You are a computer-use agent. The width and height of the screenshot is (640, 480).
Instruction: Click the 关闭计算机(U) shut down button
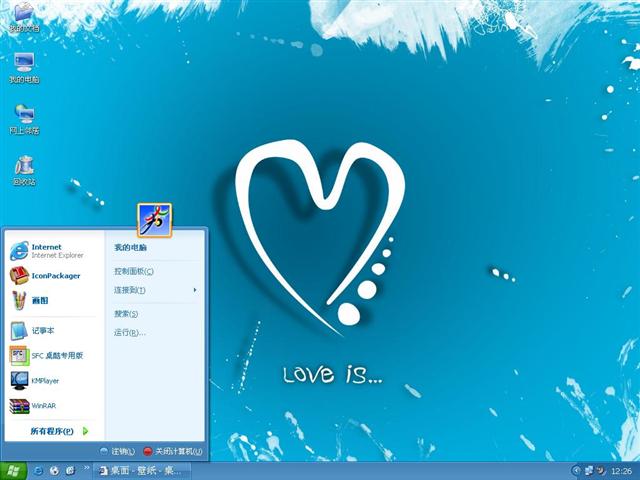173,451
